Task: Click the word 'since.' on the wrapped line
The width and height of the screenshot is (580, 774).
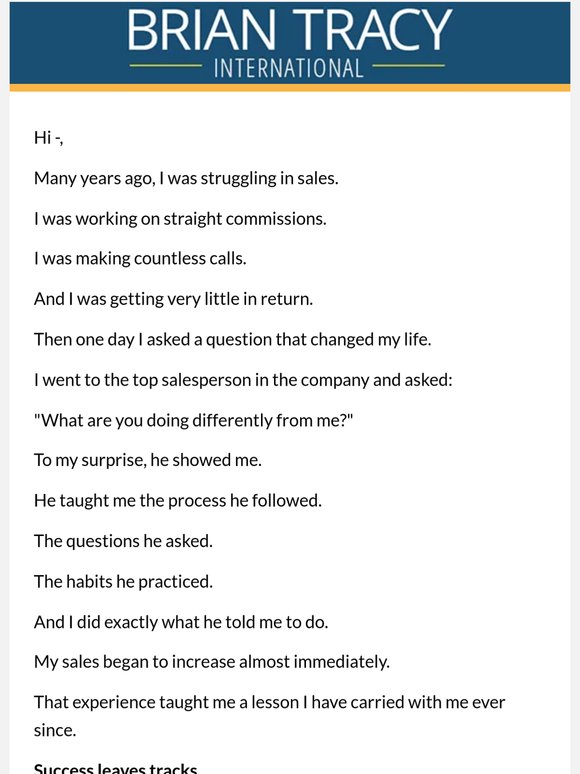Action: coord(55,730)
